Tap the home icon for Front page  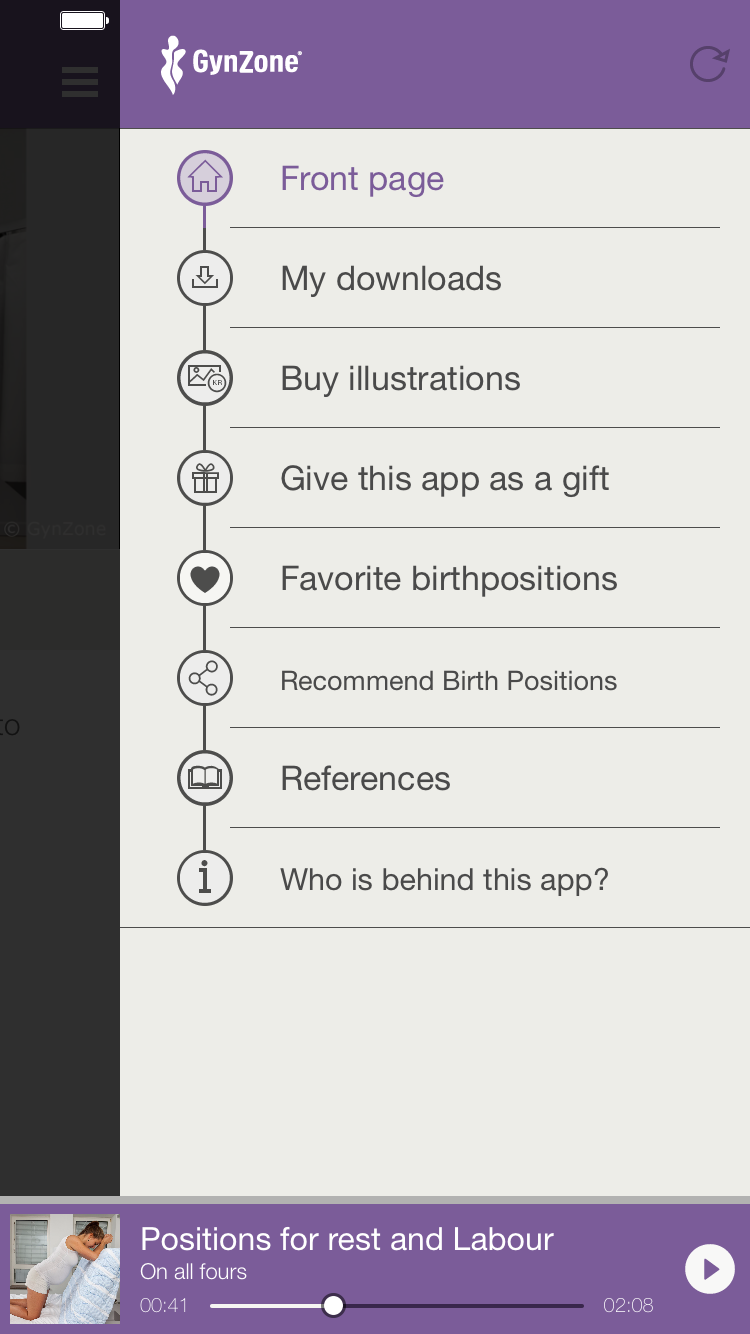(205, 178)
